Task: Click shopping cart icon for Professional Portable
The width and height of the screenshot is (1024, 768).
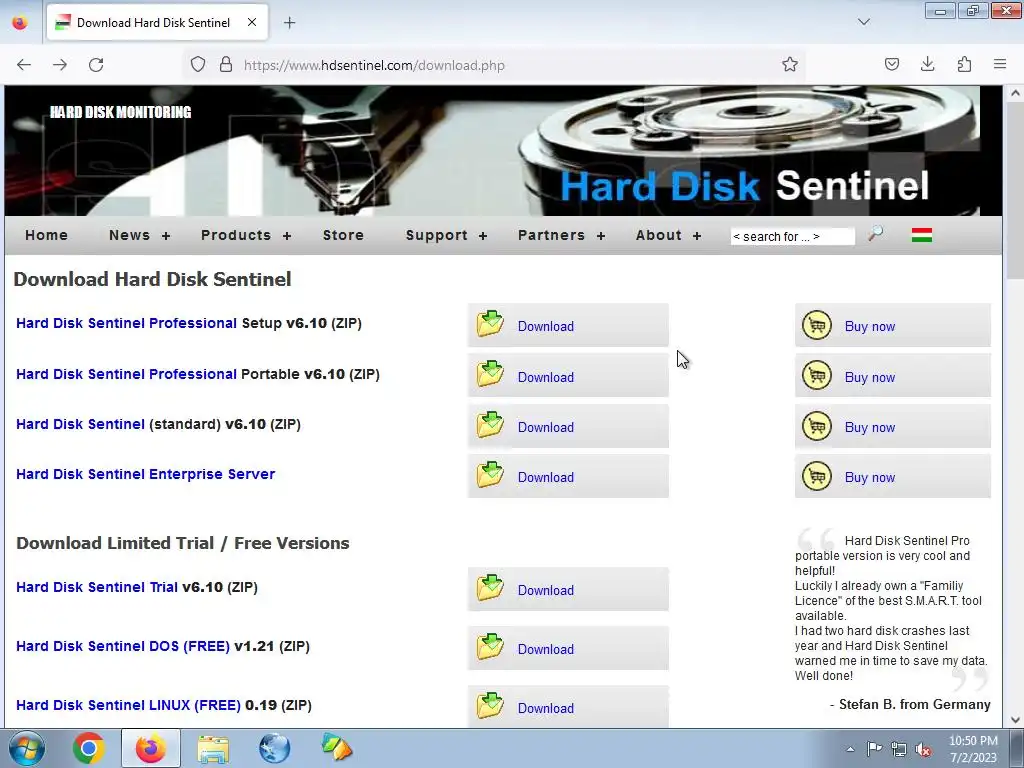Action: pos(816,376)
